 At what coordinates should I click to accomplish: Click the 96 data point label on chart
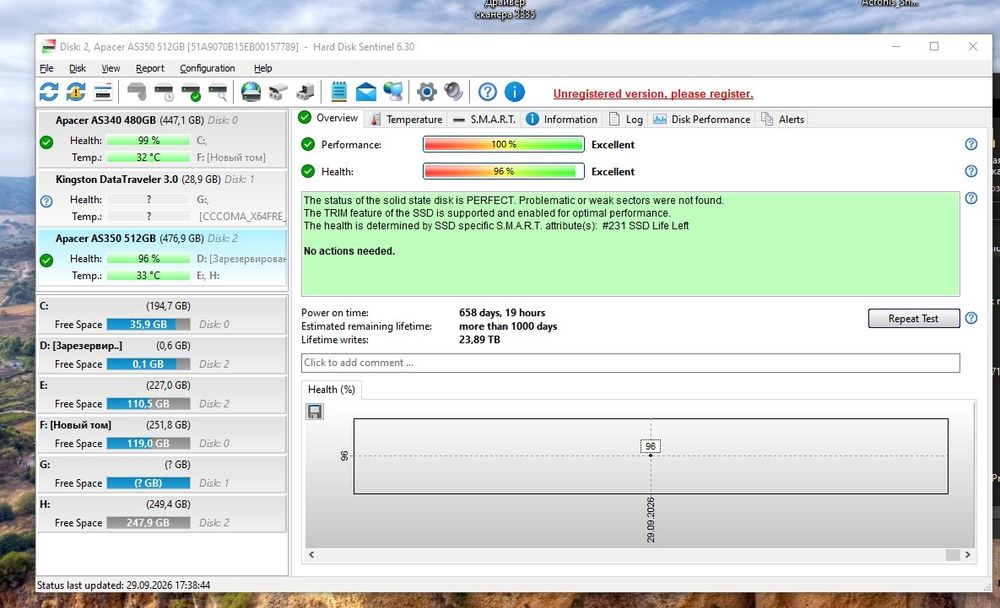coord(651,446)
